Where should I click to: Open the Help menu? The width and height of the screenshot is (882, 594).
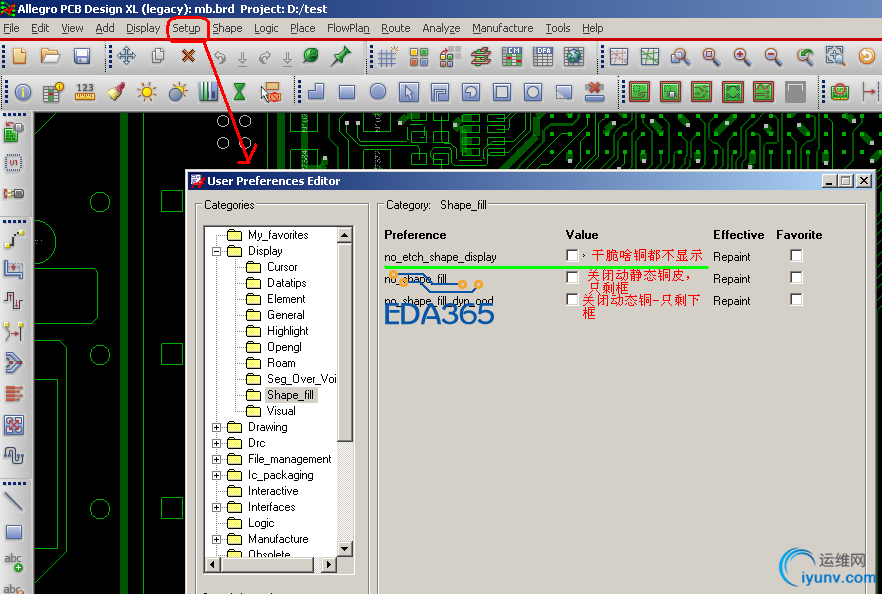(592, 28)
